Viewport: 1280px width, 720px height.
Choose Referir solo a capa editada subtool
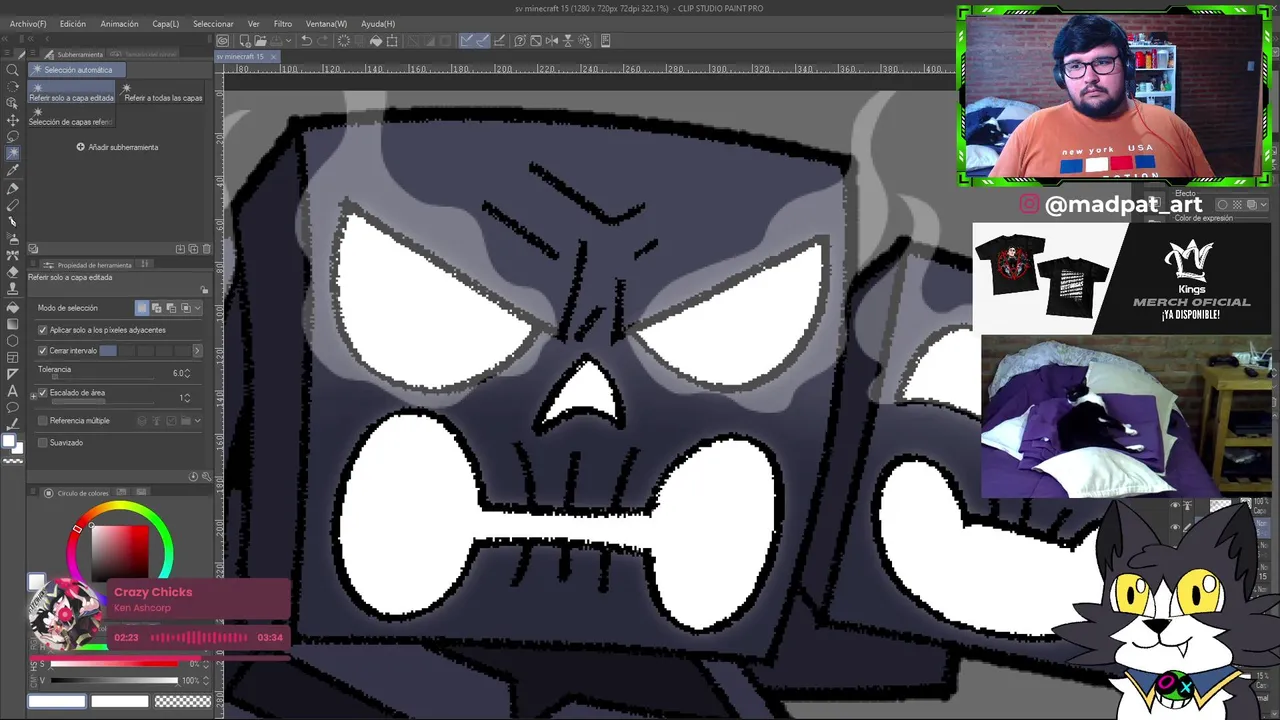pyautogui.click(x=72, y=94)
